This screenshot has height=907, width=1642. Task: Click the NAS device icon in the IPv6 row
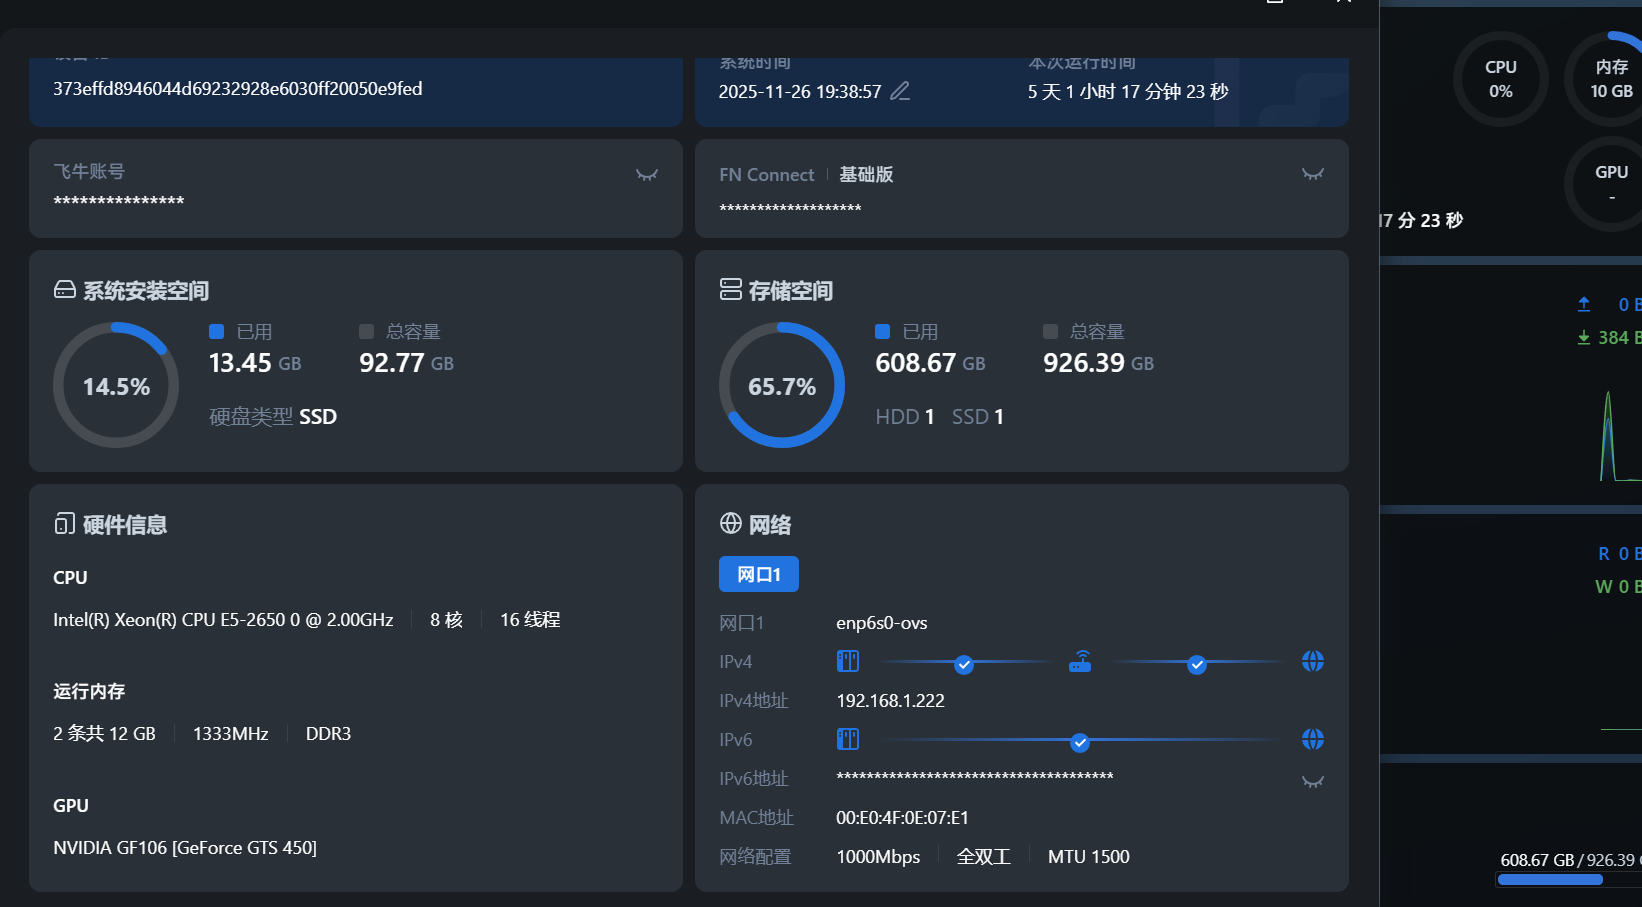pos(848,739)
